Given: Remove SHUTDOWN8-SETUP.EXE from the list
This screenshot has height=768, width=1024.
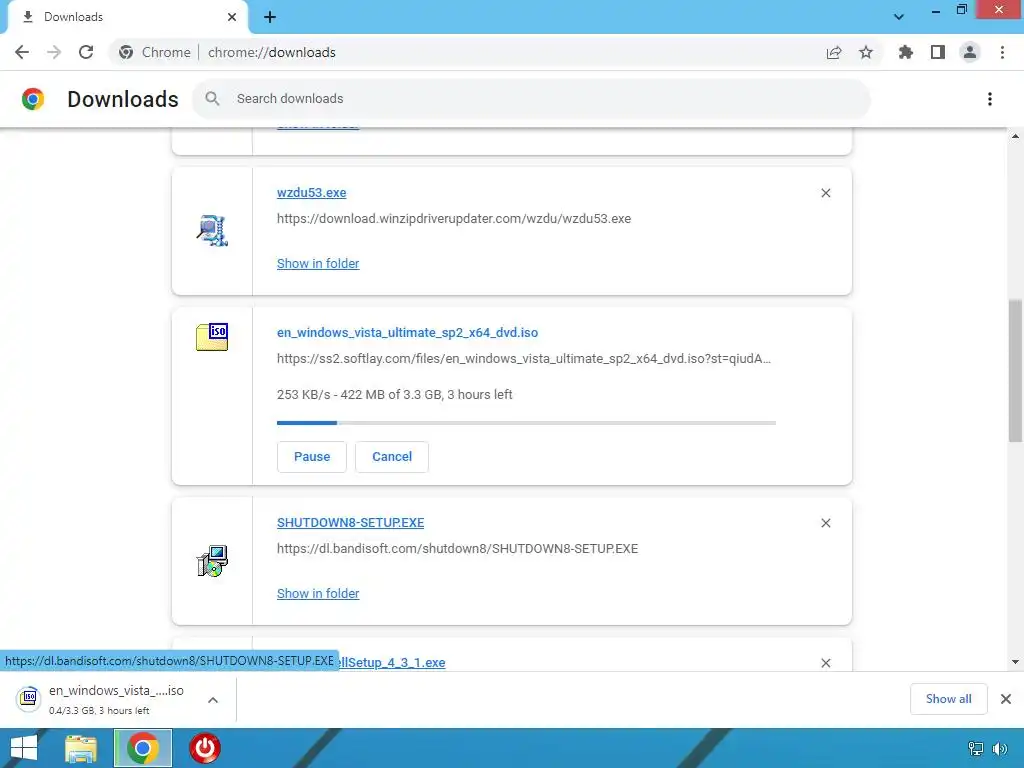Looking at the screenshot, I should coord(825,523).
